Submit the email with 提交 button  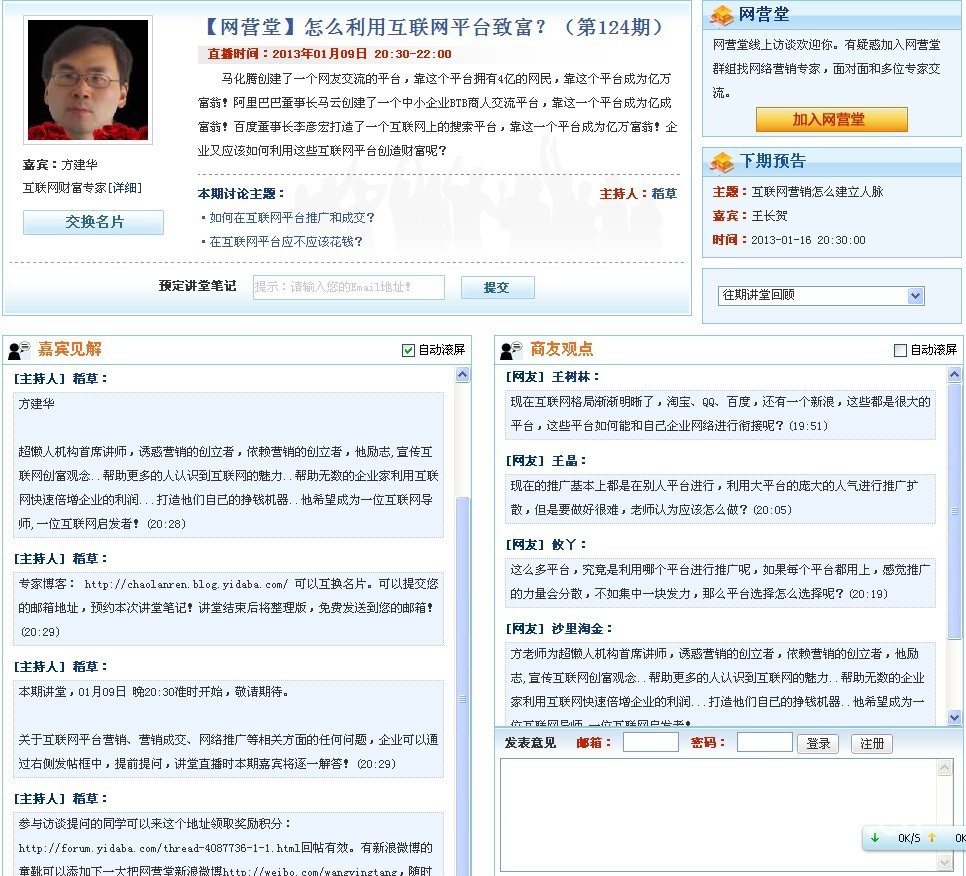[x=498, y=288]
